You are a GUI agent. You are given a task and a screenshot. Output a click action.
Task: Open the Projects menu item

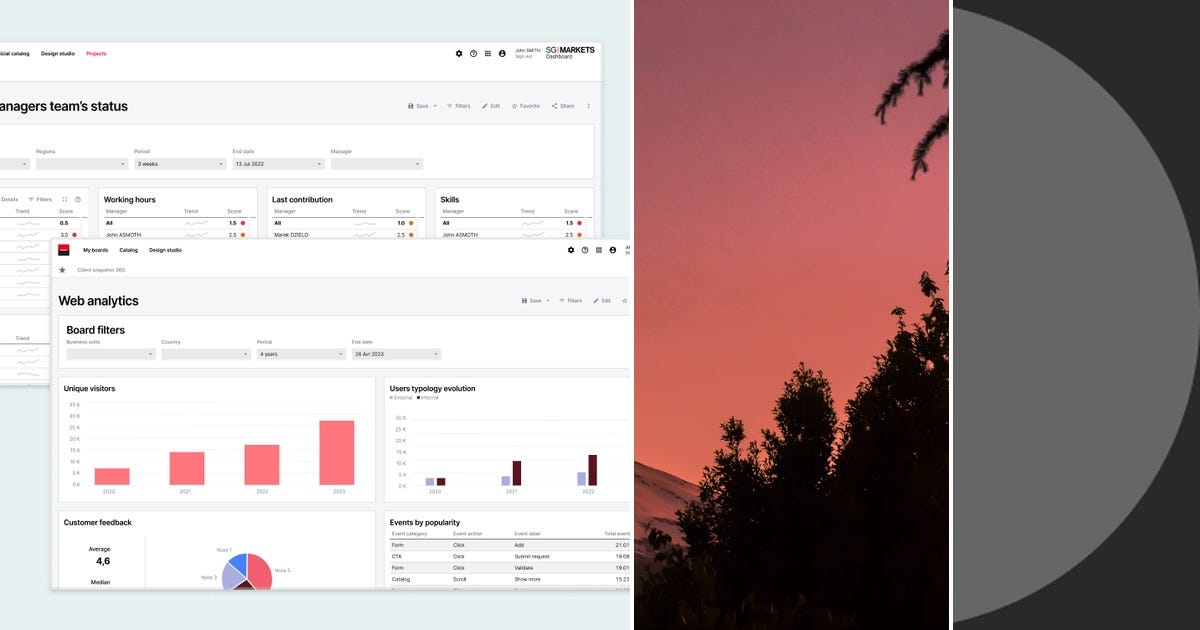[x=96, y=53]
